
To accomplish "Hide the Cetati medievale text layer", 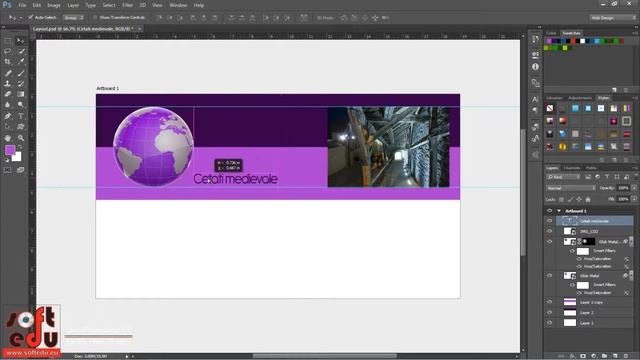I will 549,221.
